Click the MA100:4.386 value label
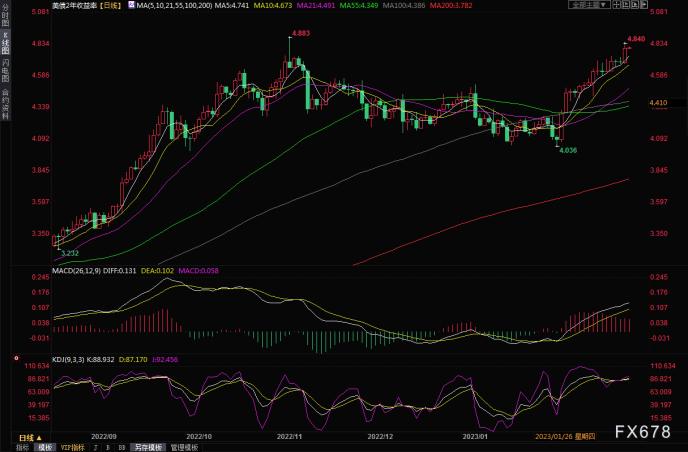 coord(404,6)
